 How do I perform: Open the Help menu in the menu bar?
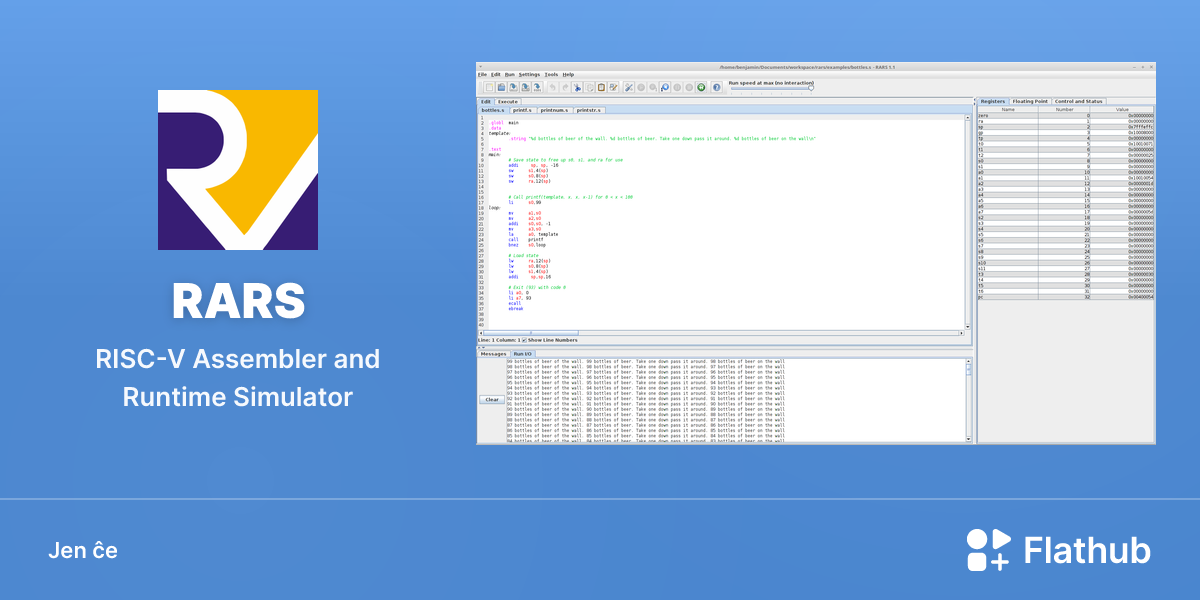(568, 74)
